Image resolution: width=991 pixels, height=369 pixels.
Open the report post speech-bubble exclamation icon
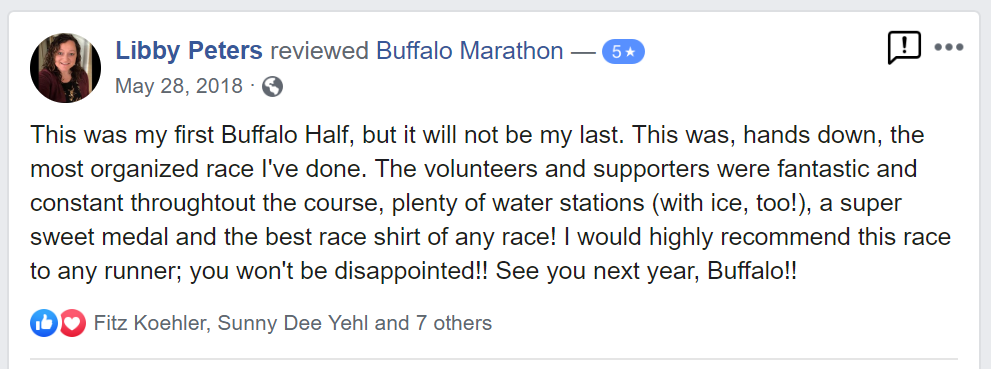click(x=904, y=48)
